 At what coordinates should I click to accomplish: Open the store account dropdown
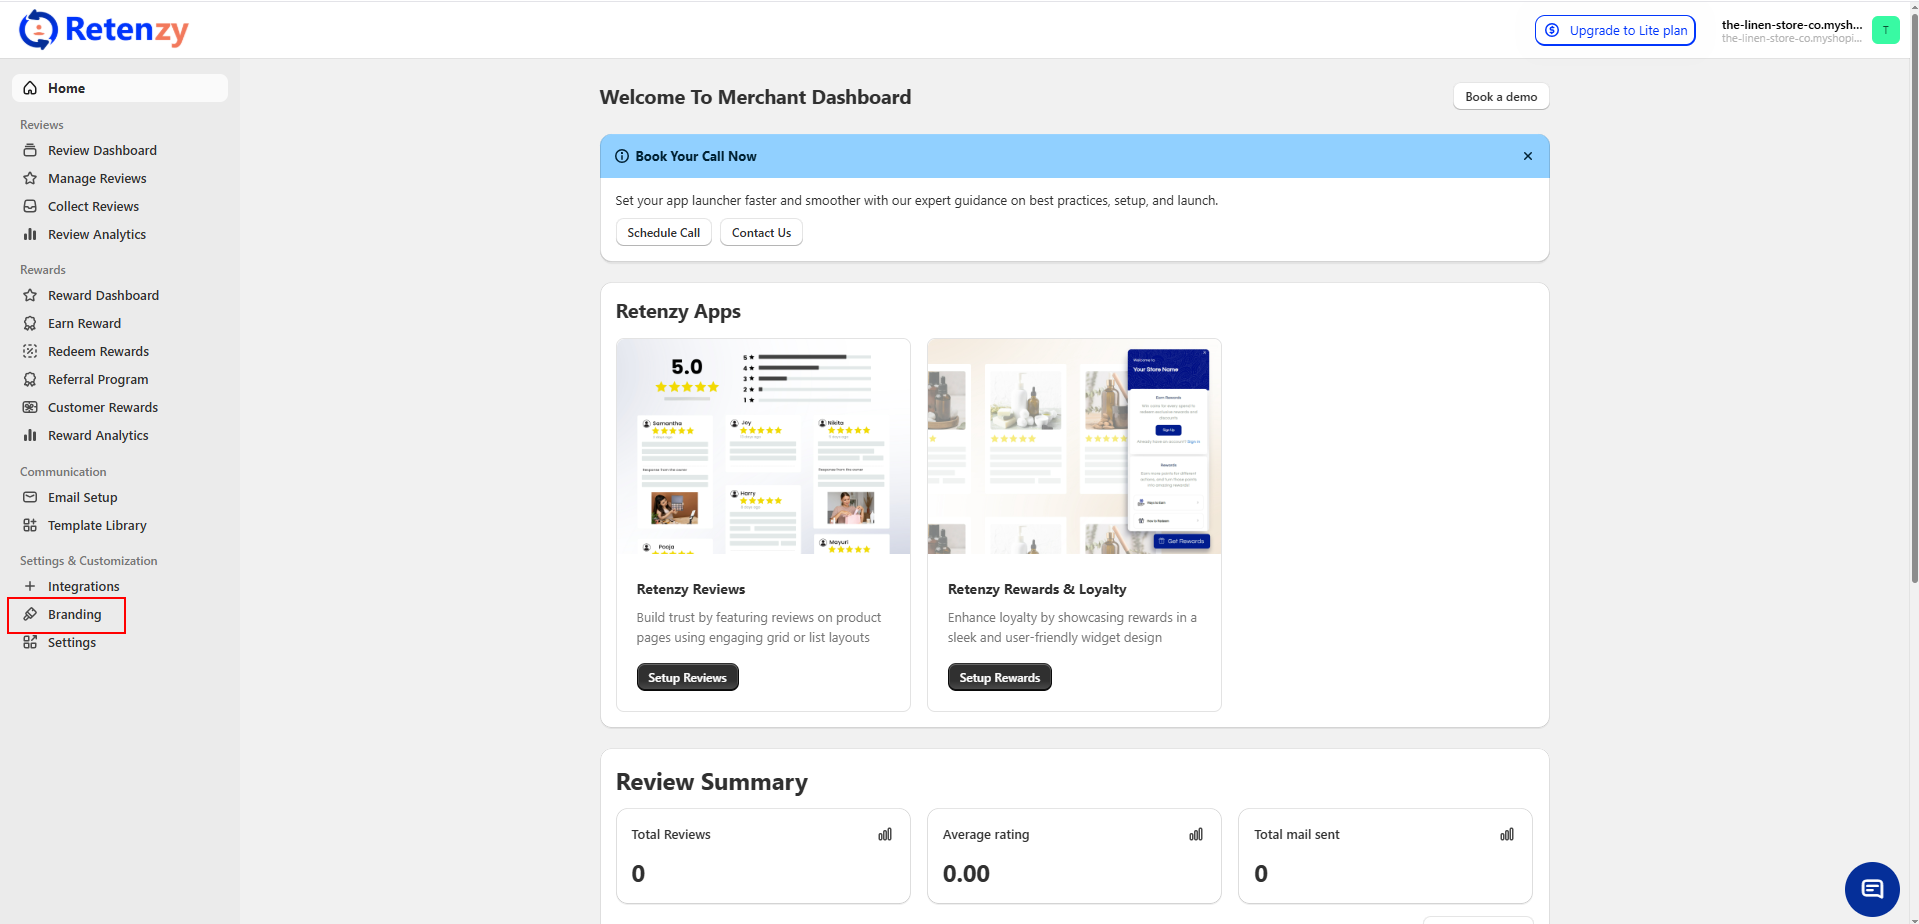coord(1791,31)
